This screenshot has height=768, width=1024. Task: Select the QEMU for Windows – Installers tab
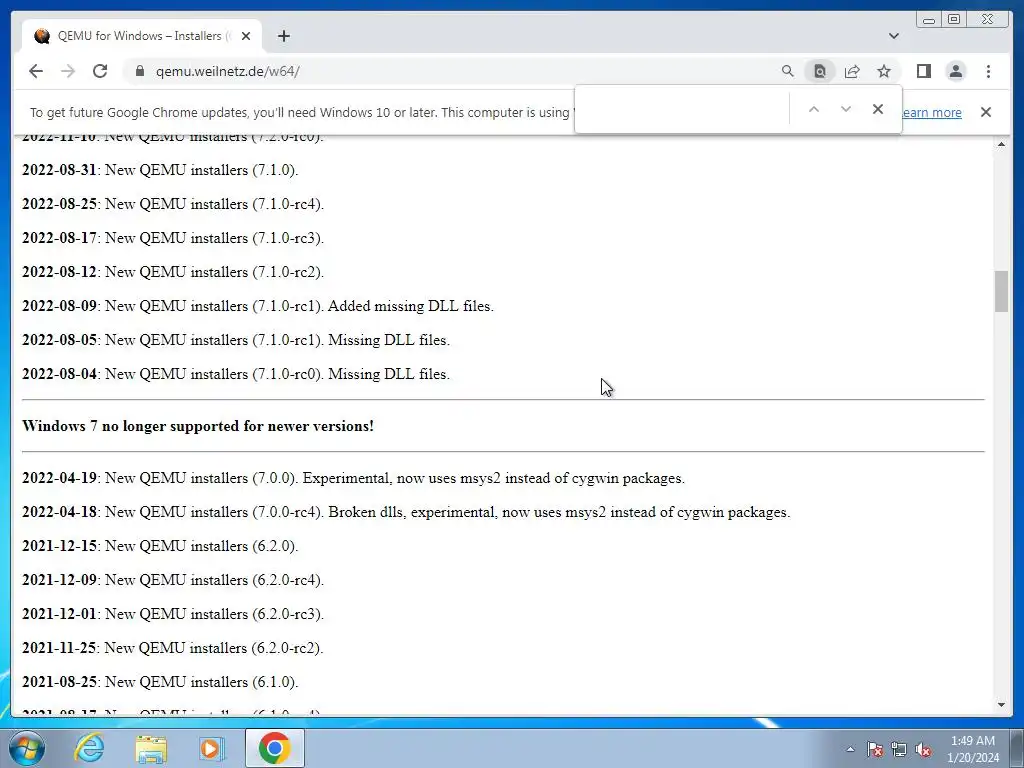(x=142, y=36)
